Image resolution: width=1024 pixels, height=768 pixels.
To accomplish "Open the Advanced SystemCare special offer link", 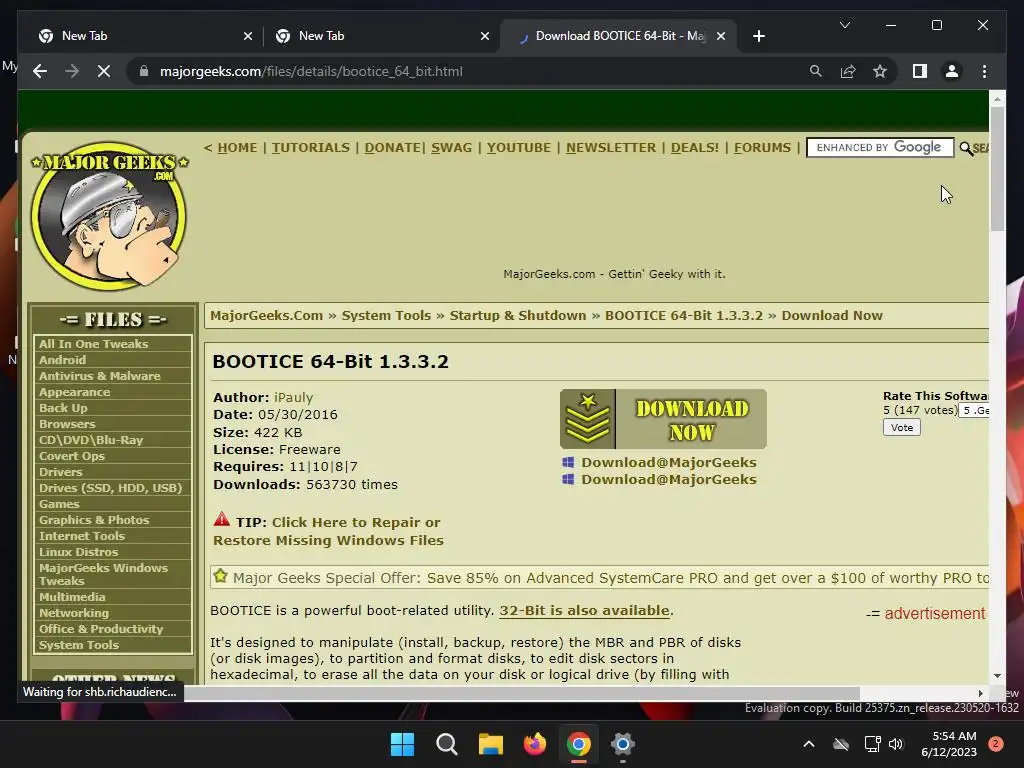I will [x=611, y=578].
